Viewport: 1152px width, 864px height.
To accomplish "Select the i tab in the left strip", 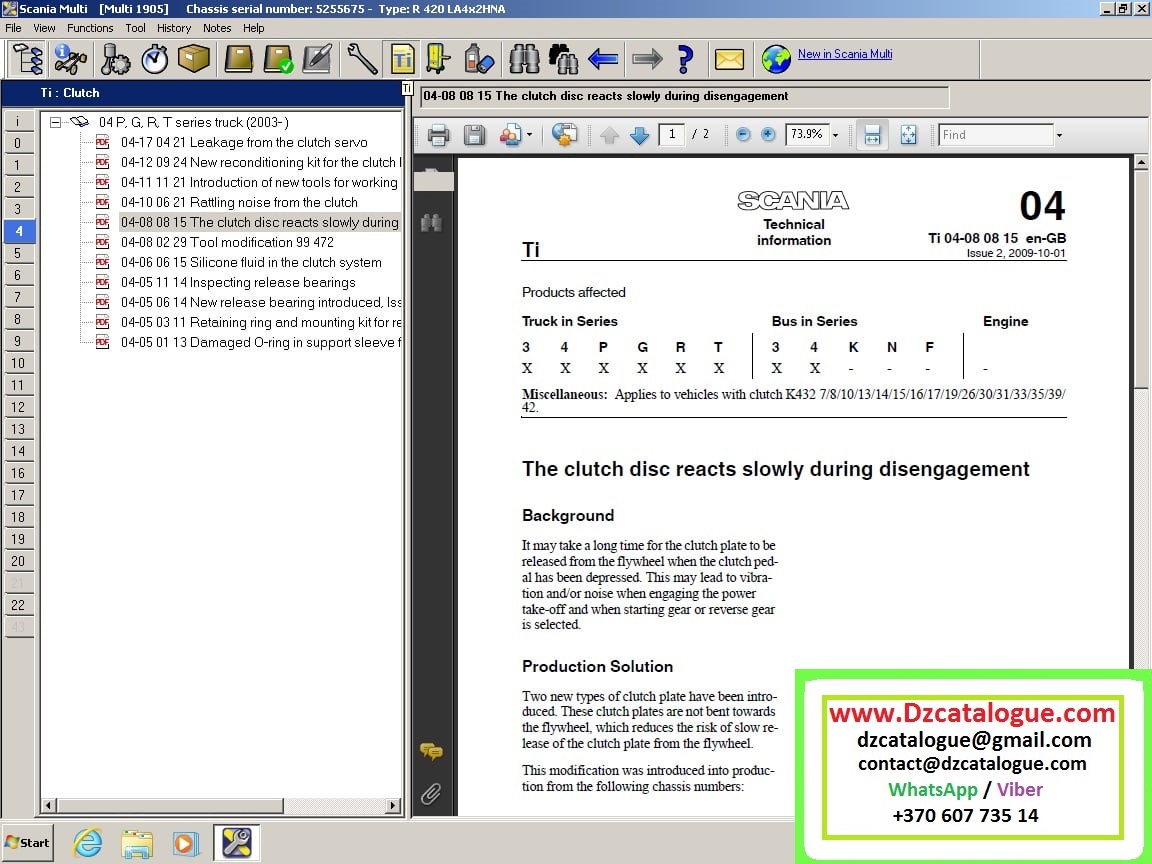I will click(x=18, y=121).
